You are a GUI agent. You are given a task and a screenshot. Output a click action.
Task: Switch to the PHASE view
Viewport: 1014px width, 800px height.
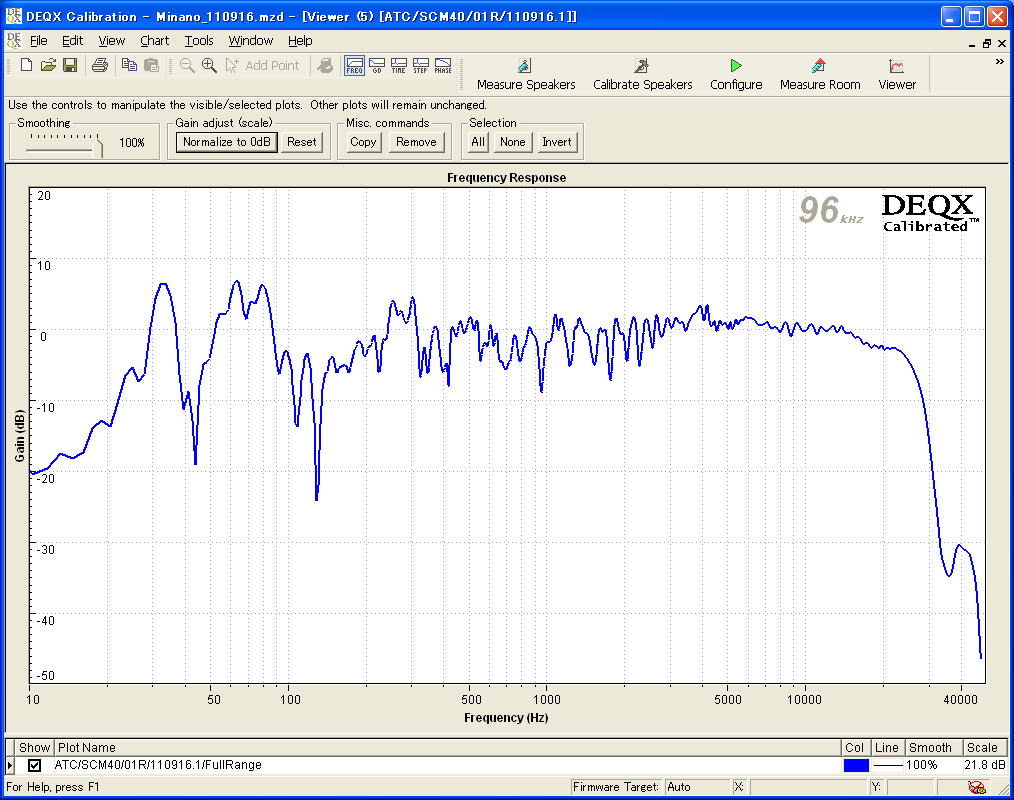click(443, 65)
